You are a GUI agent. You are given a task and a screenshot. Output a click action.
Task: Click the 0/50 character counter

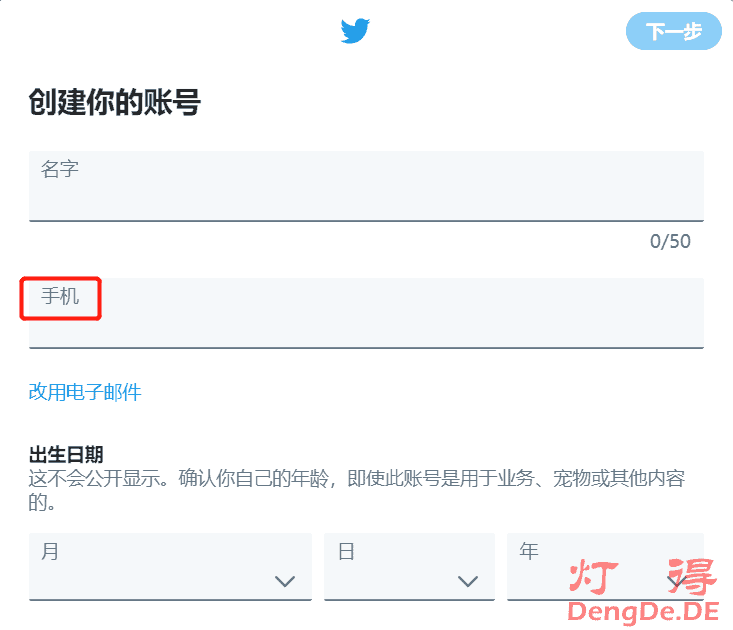[x=670, y=242]
